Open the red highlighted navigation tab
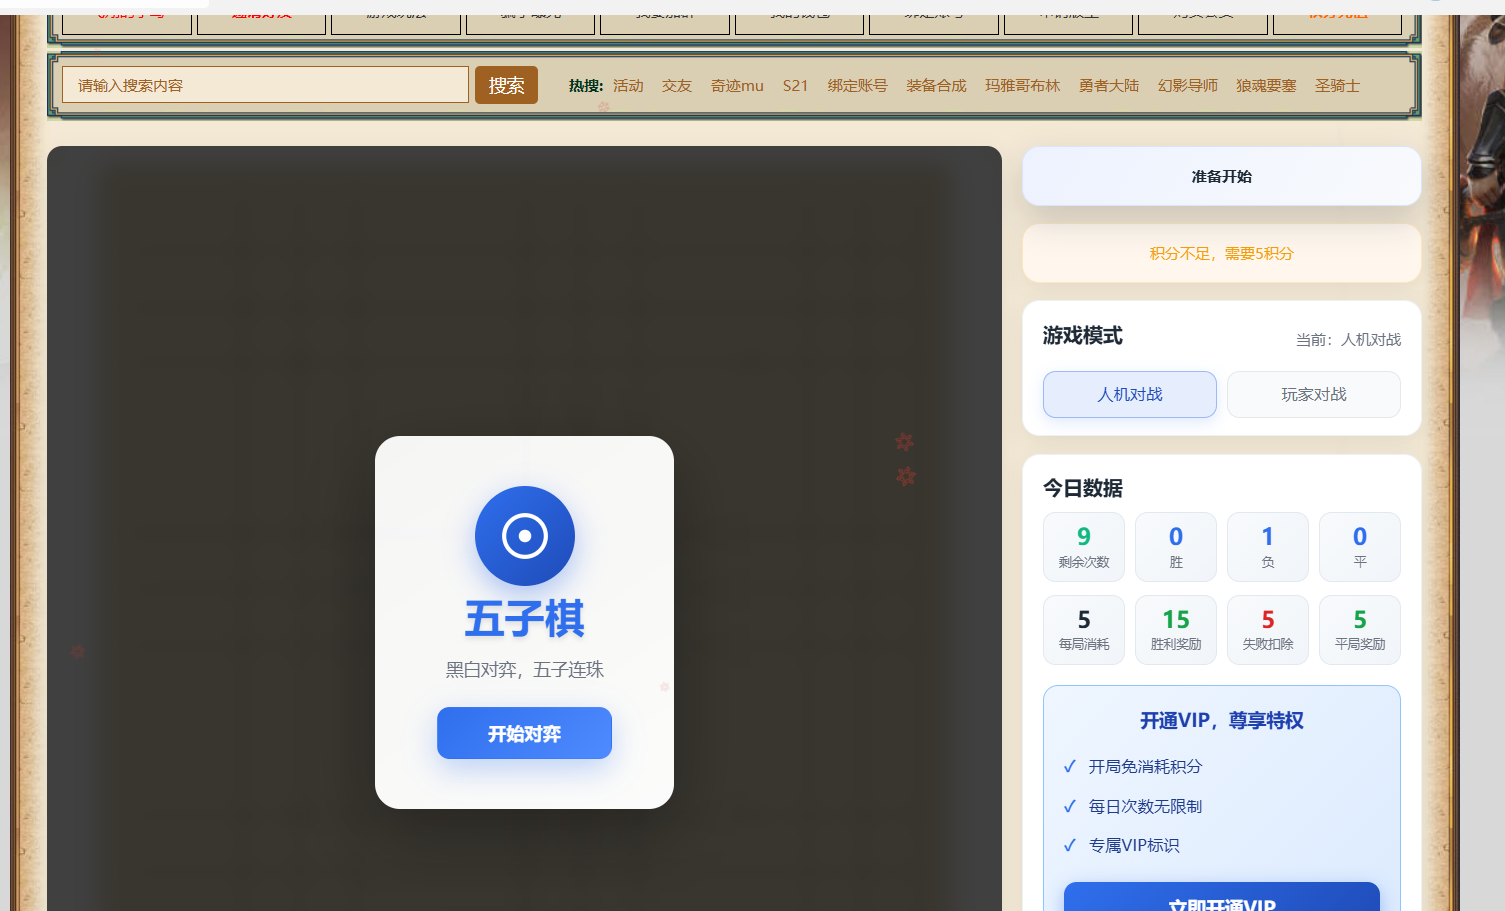This screenshot has width=1505, height=911. [x=260, y=13]
